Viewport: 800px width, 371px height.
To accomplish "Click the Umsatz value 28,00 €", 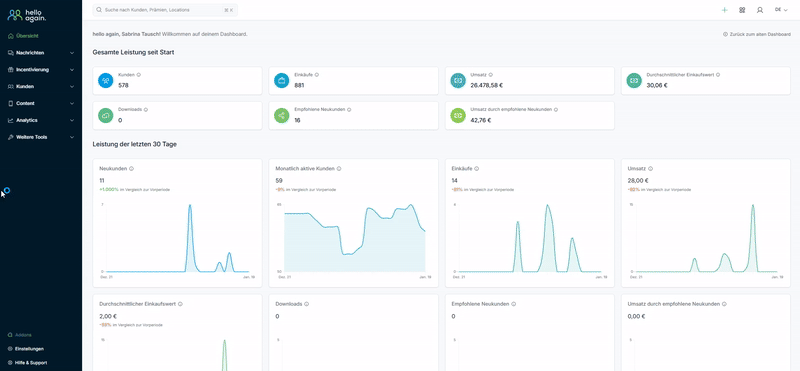I will tap(638, 181).
